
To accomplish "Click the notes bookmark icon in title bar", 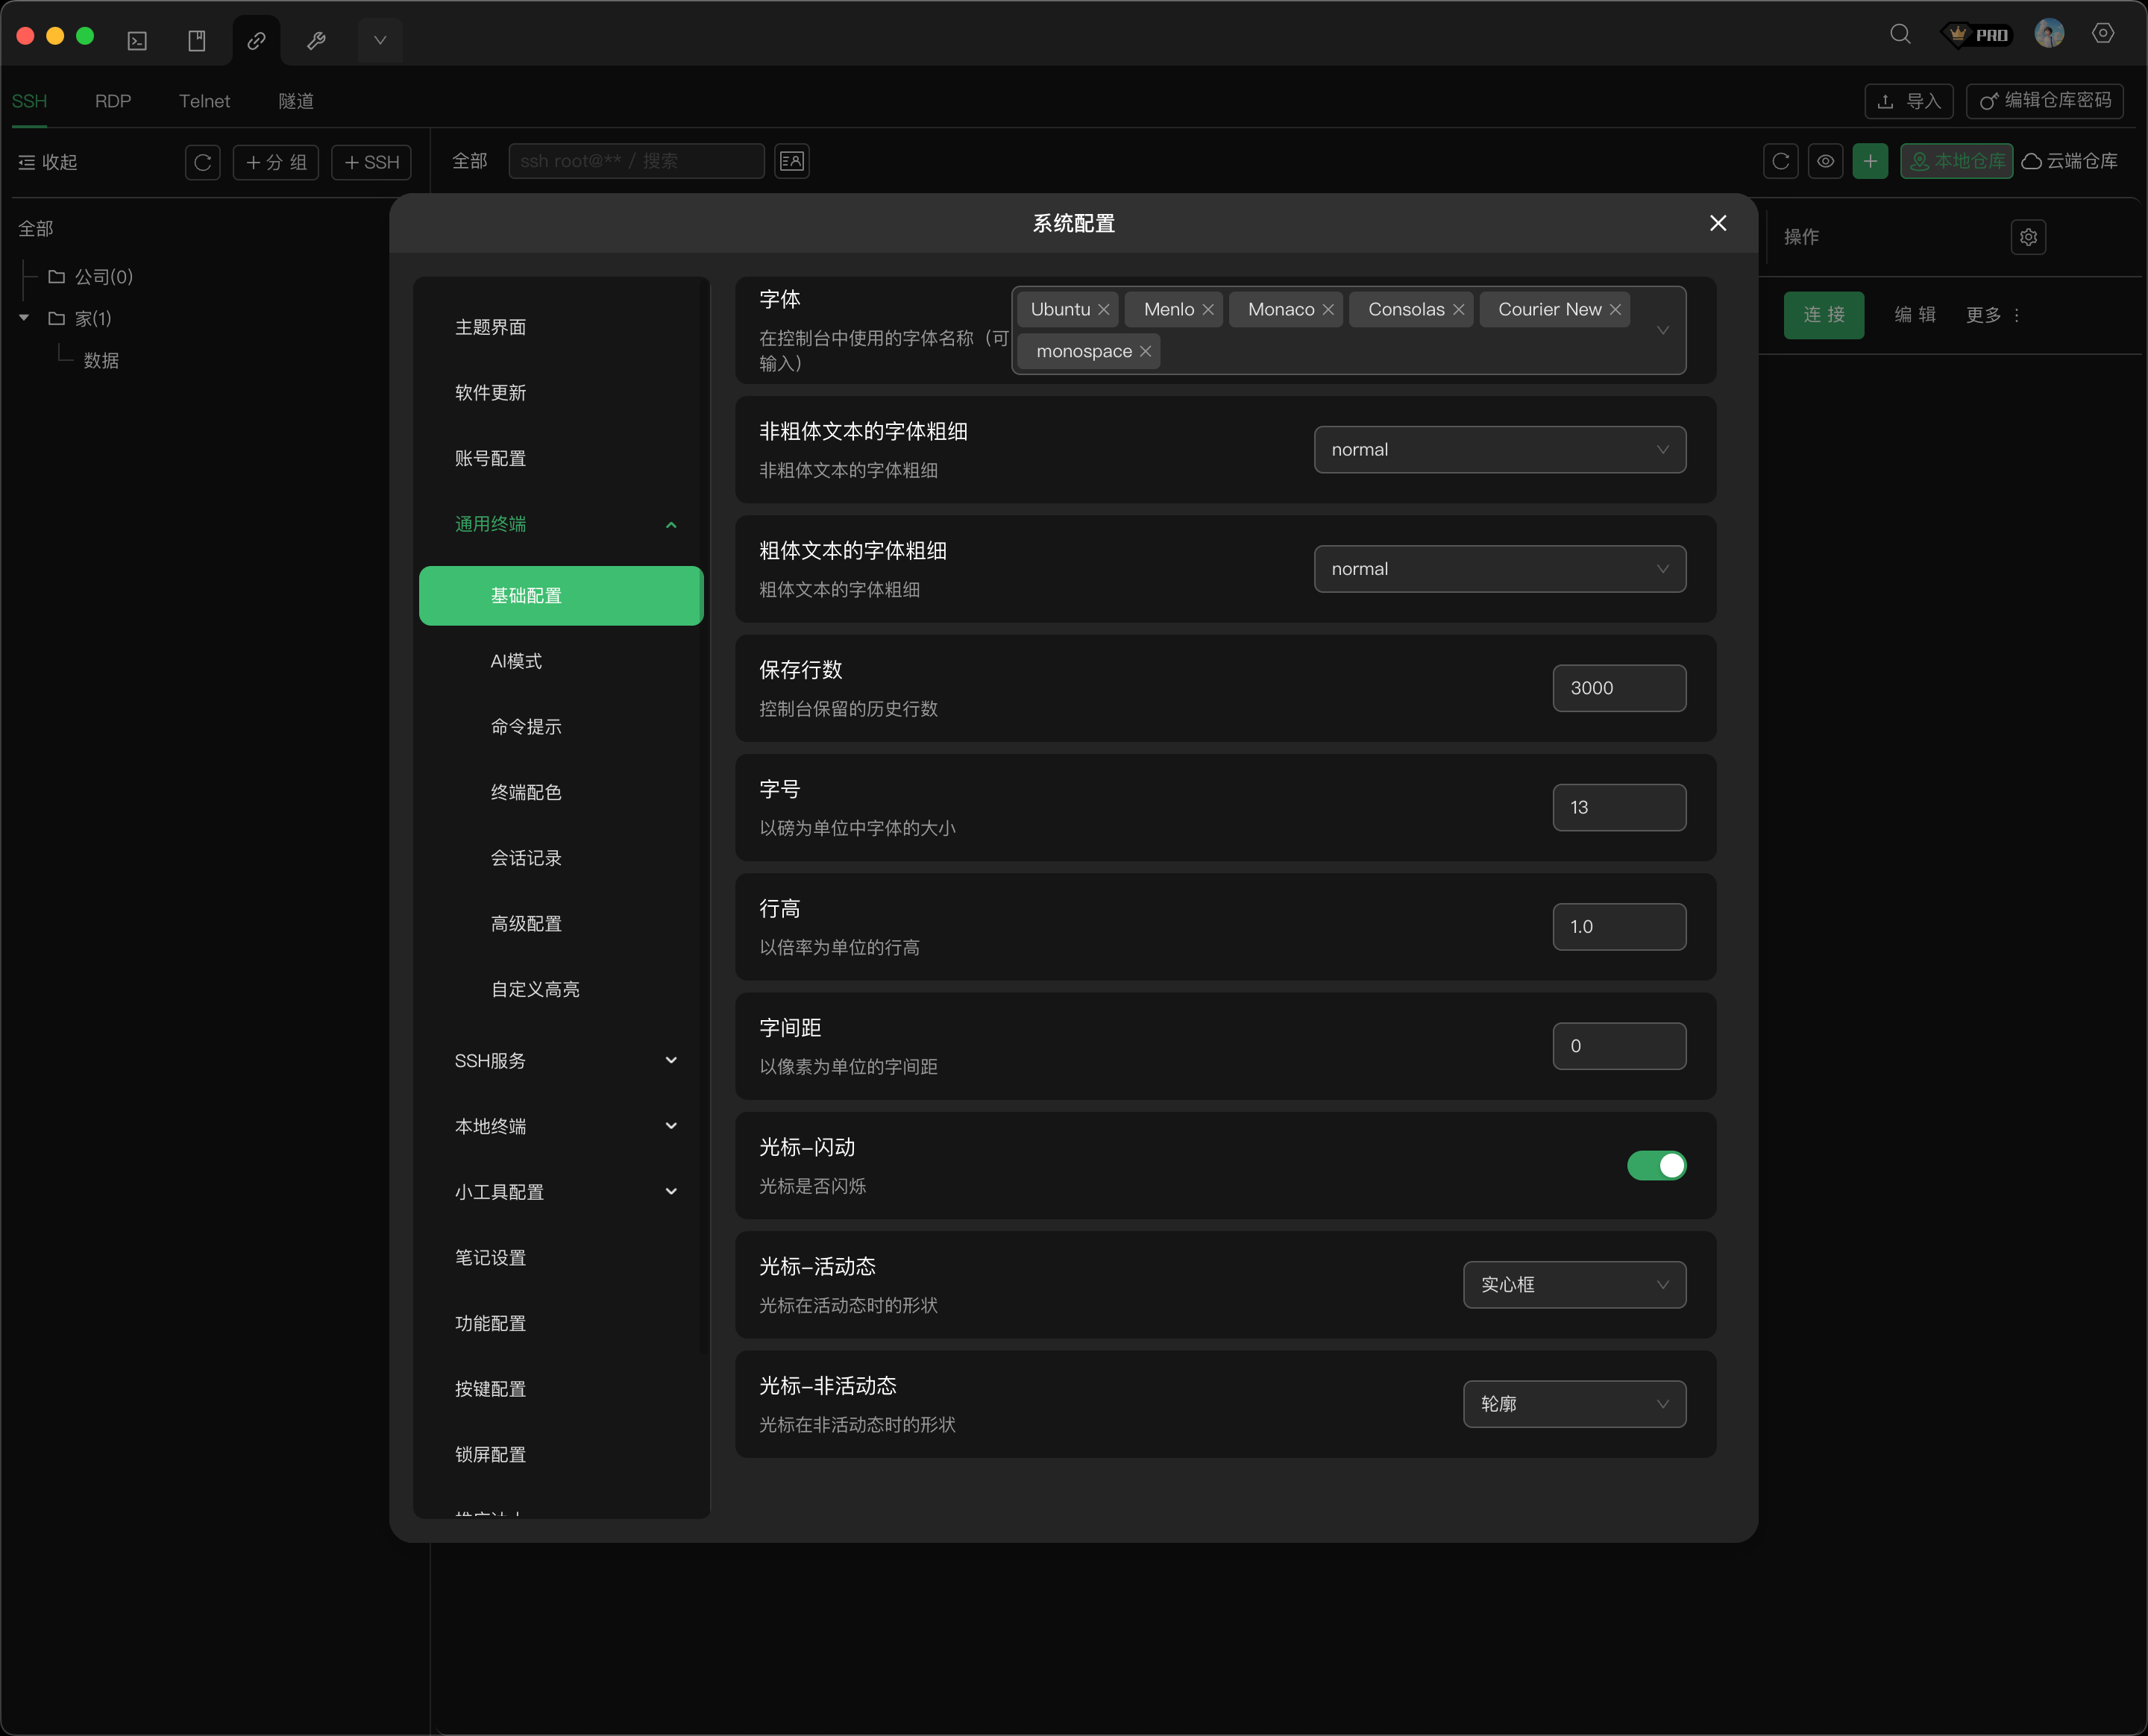I will tap(197, 40).
